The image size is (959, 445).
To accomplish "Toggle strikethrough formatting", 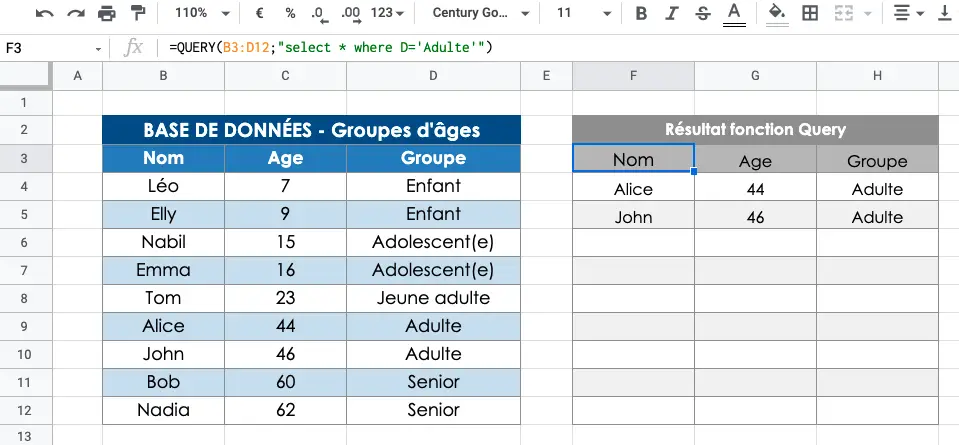I will (x=703, y=13).
